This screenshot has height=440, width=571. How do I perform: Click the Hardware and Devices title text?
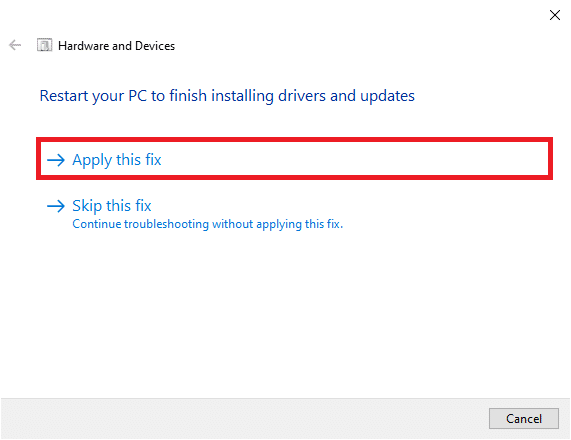[x=117, y=46]
